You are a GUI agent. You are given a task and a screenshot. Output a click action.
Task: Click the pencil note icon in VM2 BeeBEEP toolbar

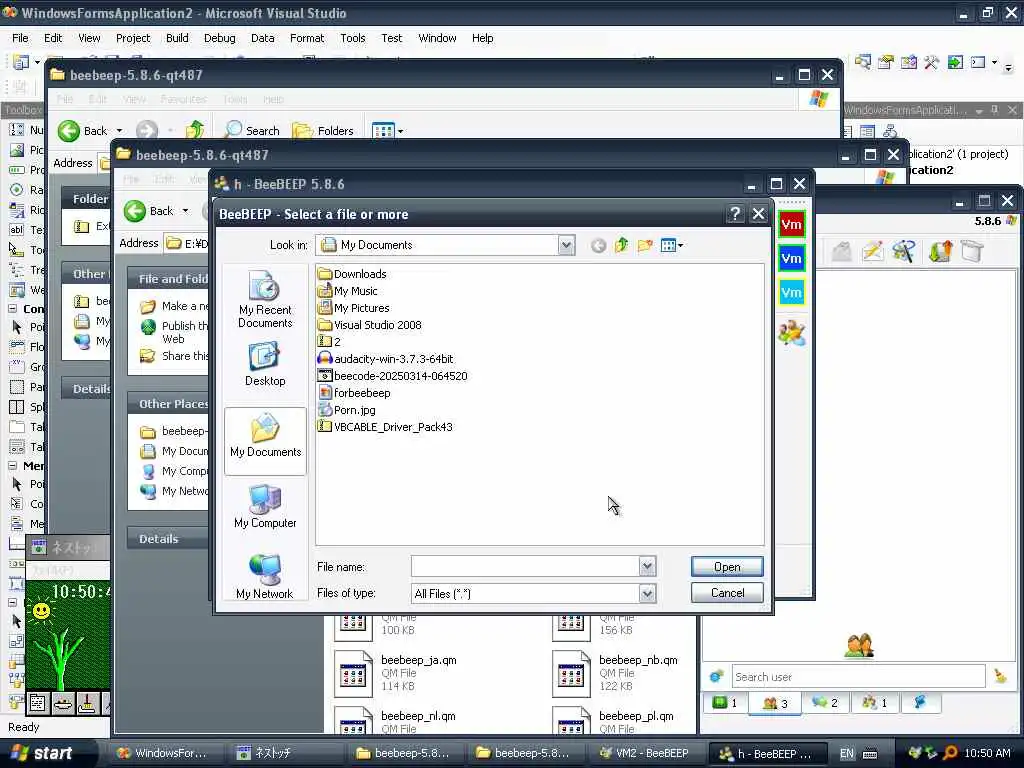pos(872,251)
